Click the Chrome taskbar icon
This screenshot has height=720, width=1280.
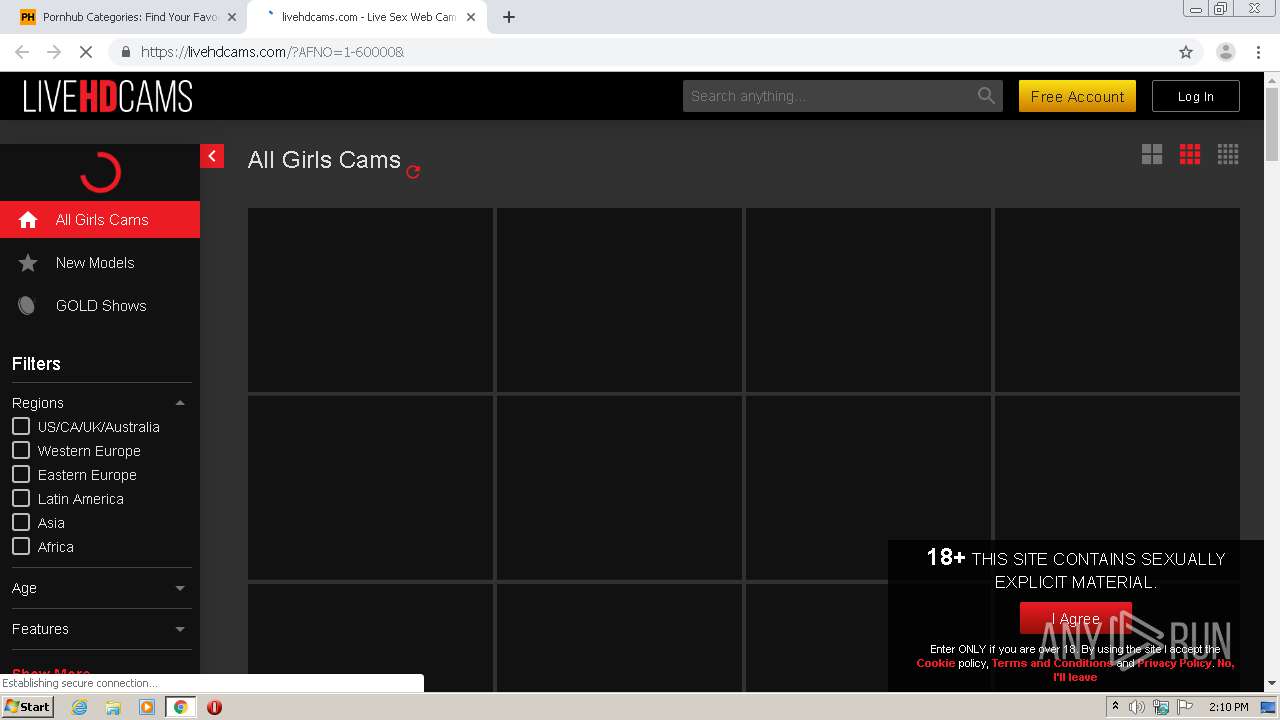(180, 707)
